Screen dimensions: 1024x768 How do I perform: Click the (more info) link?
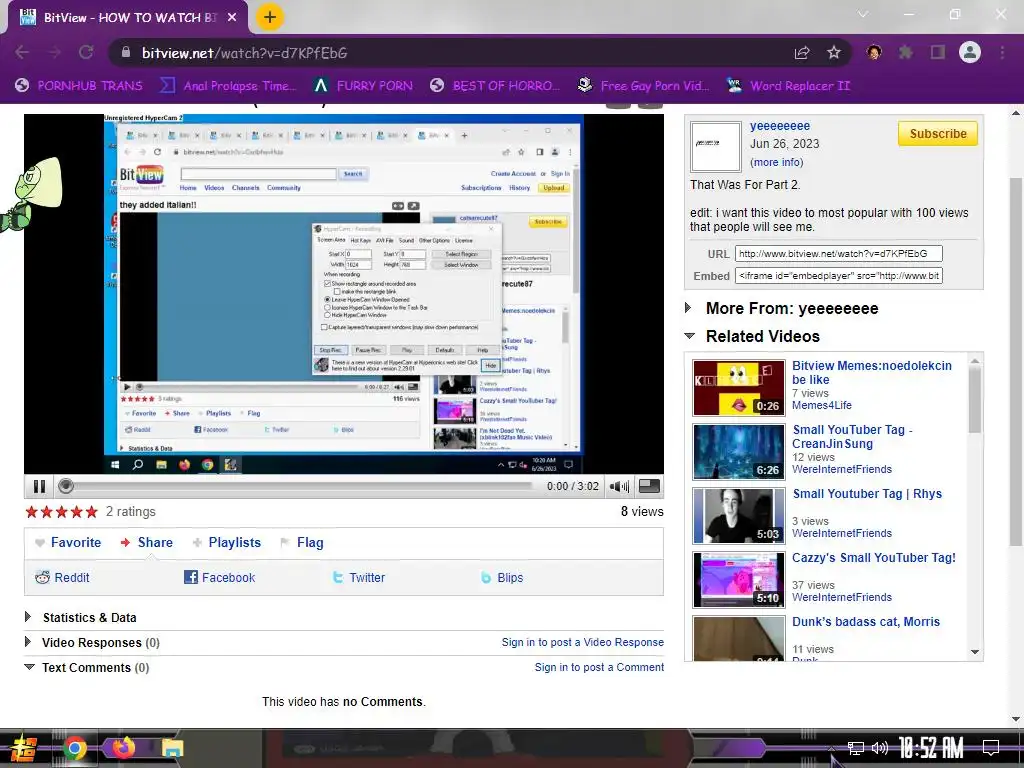[776, 162]
